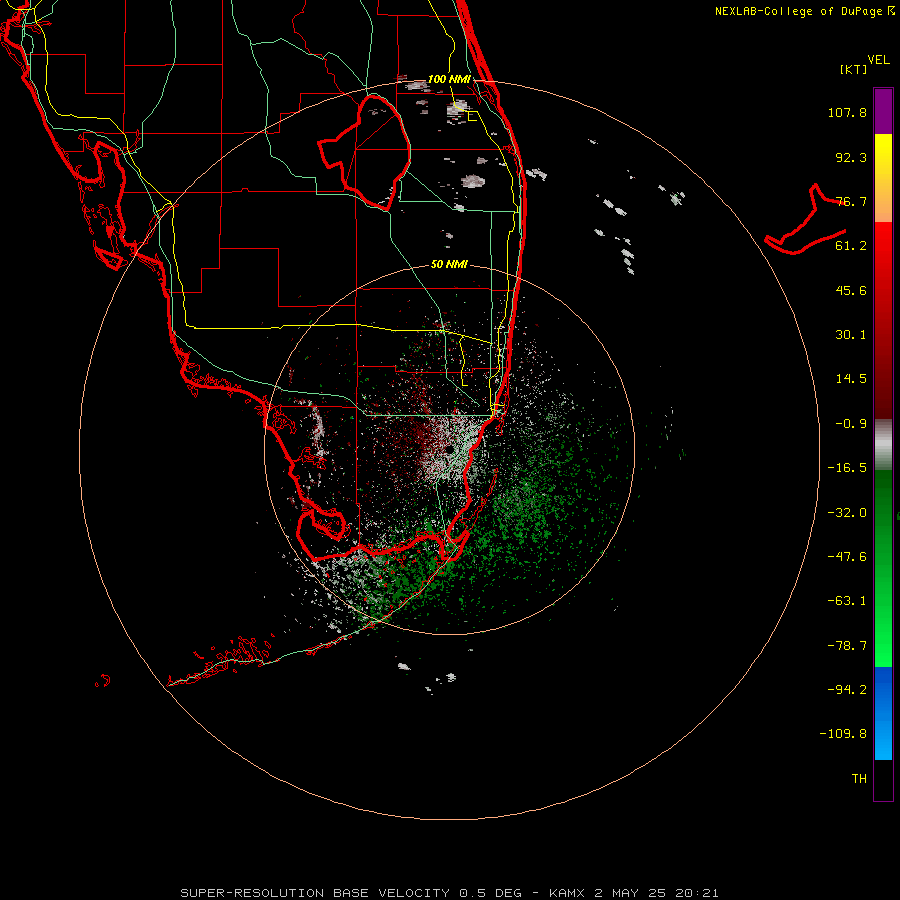Click the 30.1 velocity scale value
Image resolution: width=900 pixels, height=900 pixels.
(851, 335)
